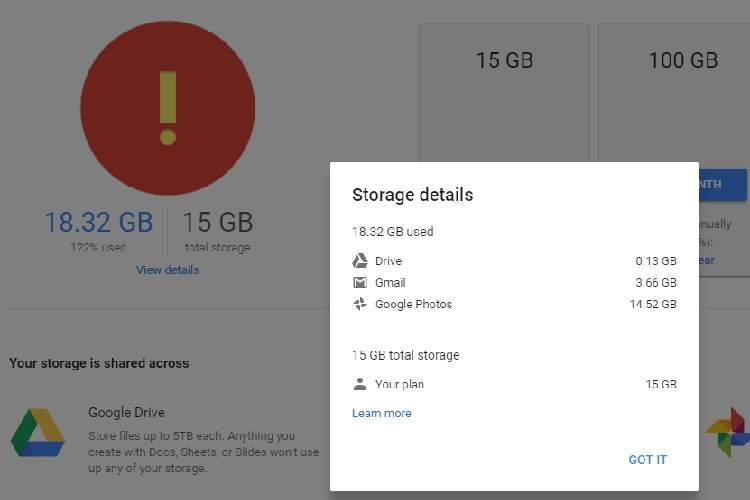Click the Drive icon in Storage details
Viewport: 750px width, 500px height.
[x=360, y=261]
